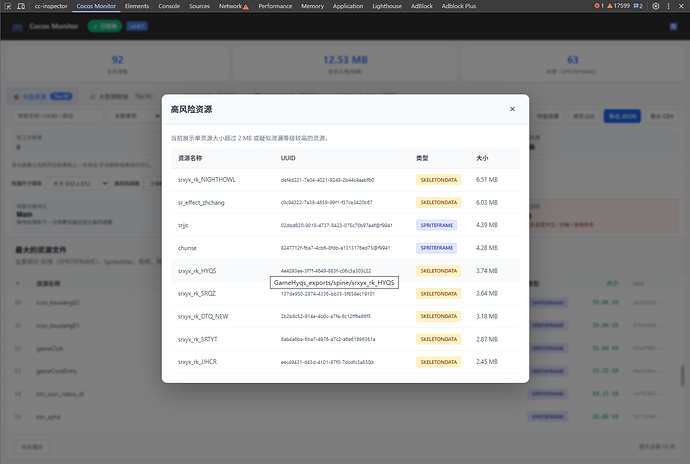Click the UUID column header in dialog
The image size is (690, 464).
288,158
